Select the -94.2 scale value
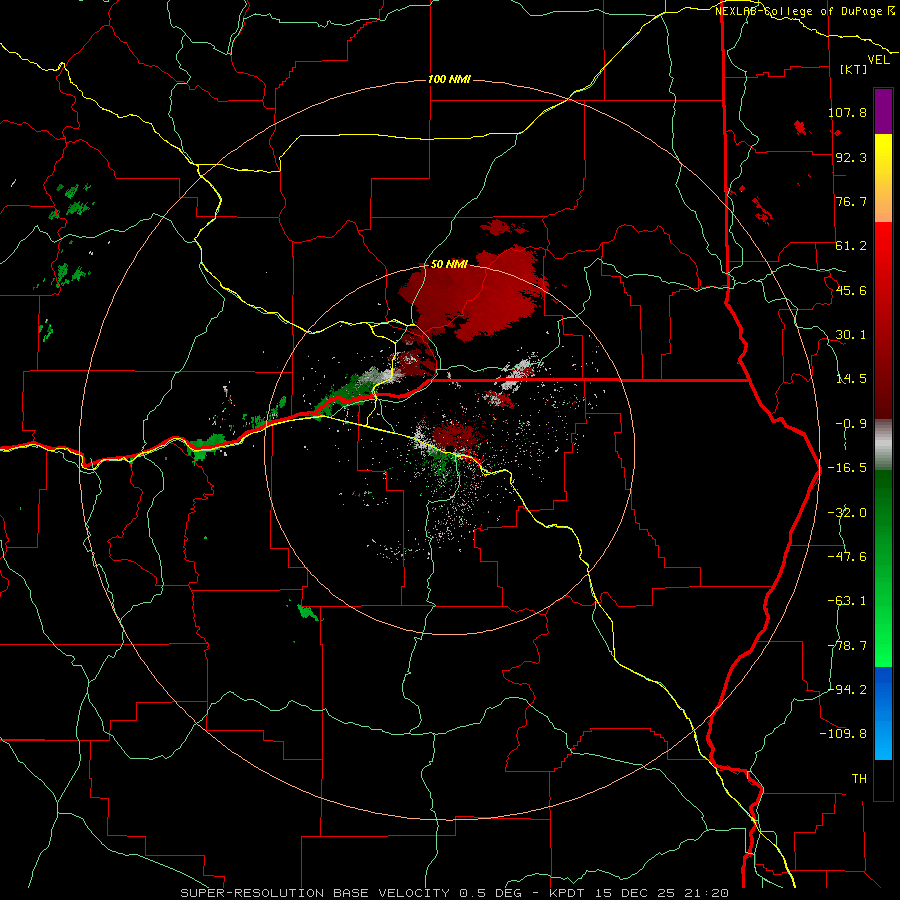The image size is (900, 900). click(x=847, y=689)
